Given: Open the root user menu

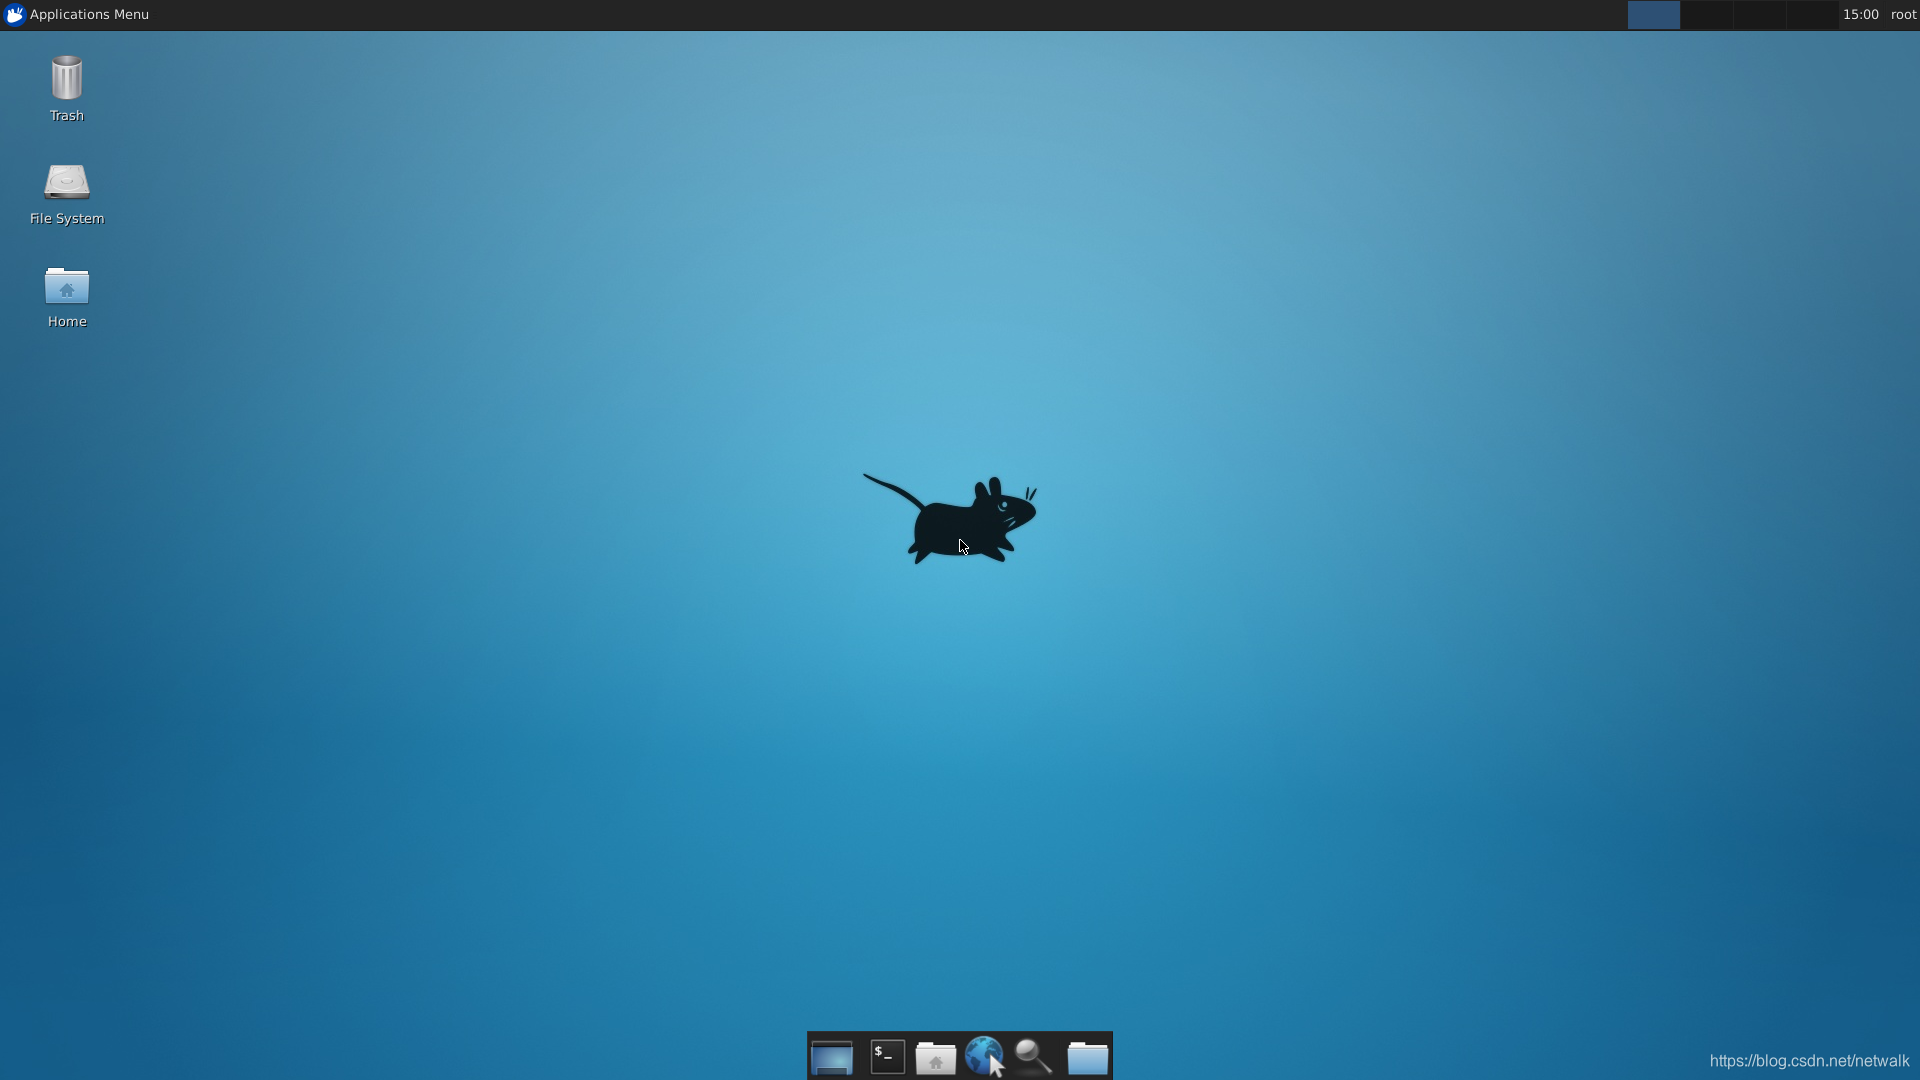Looking at the screenshot, I should [1903, 14].
